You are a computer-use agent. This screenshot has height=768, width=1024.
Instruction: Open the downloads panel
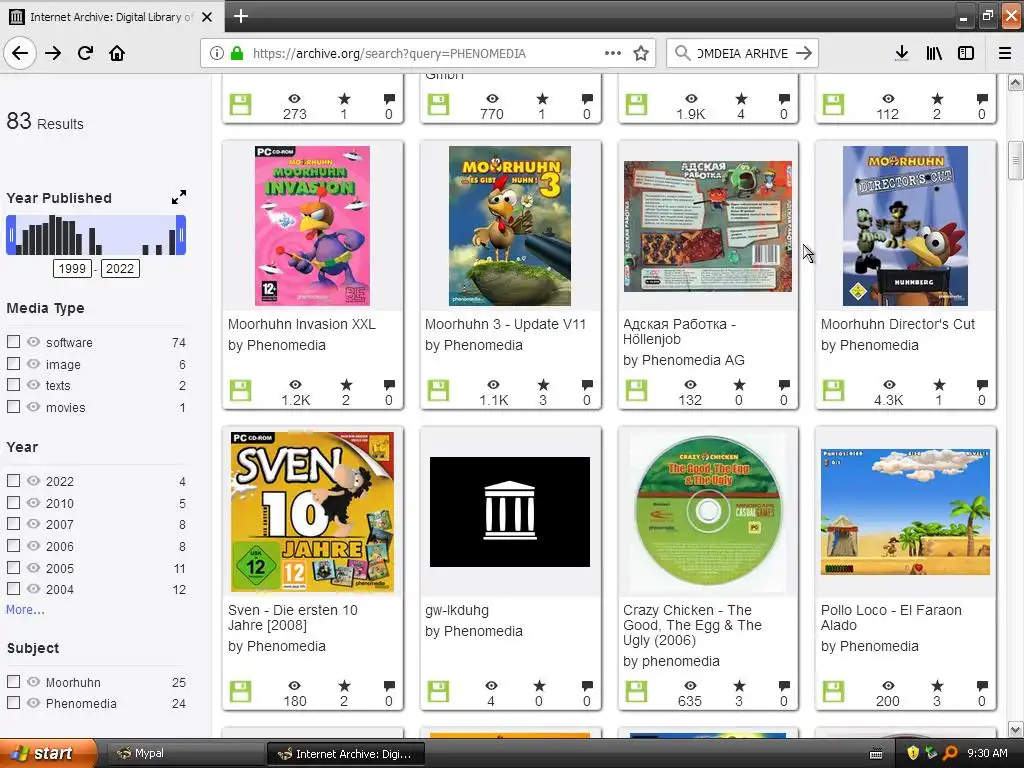tap(902, 53)
